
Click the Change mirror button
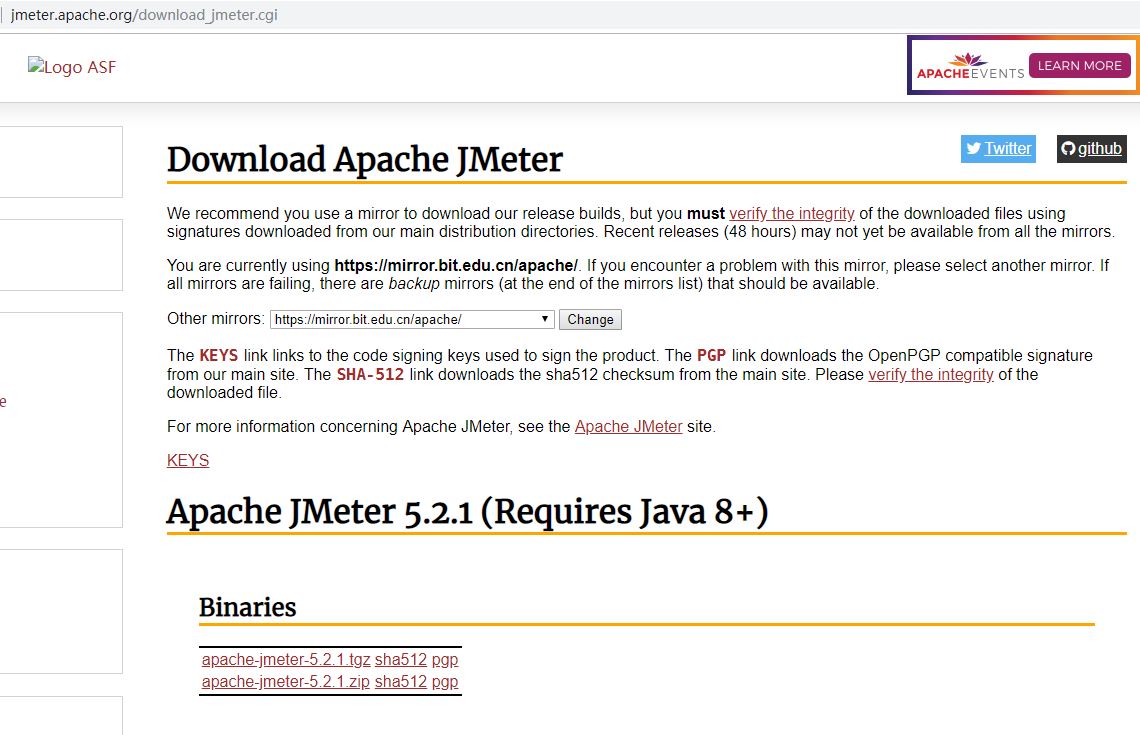(590, 319)
